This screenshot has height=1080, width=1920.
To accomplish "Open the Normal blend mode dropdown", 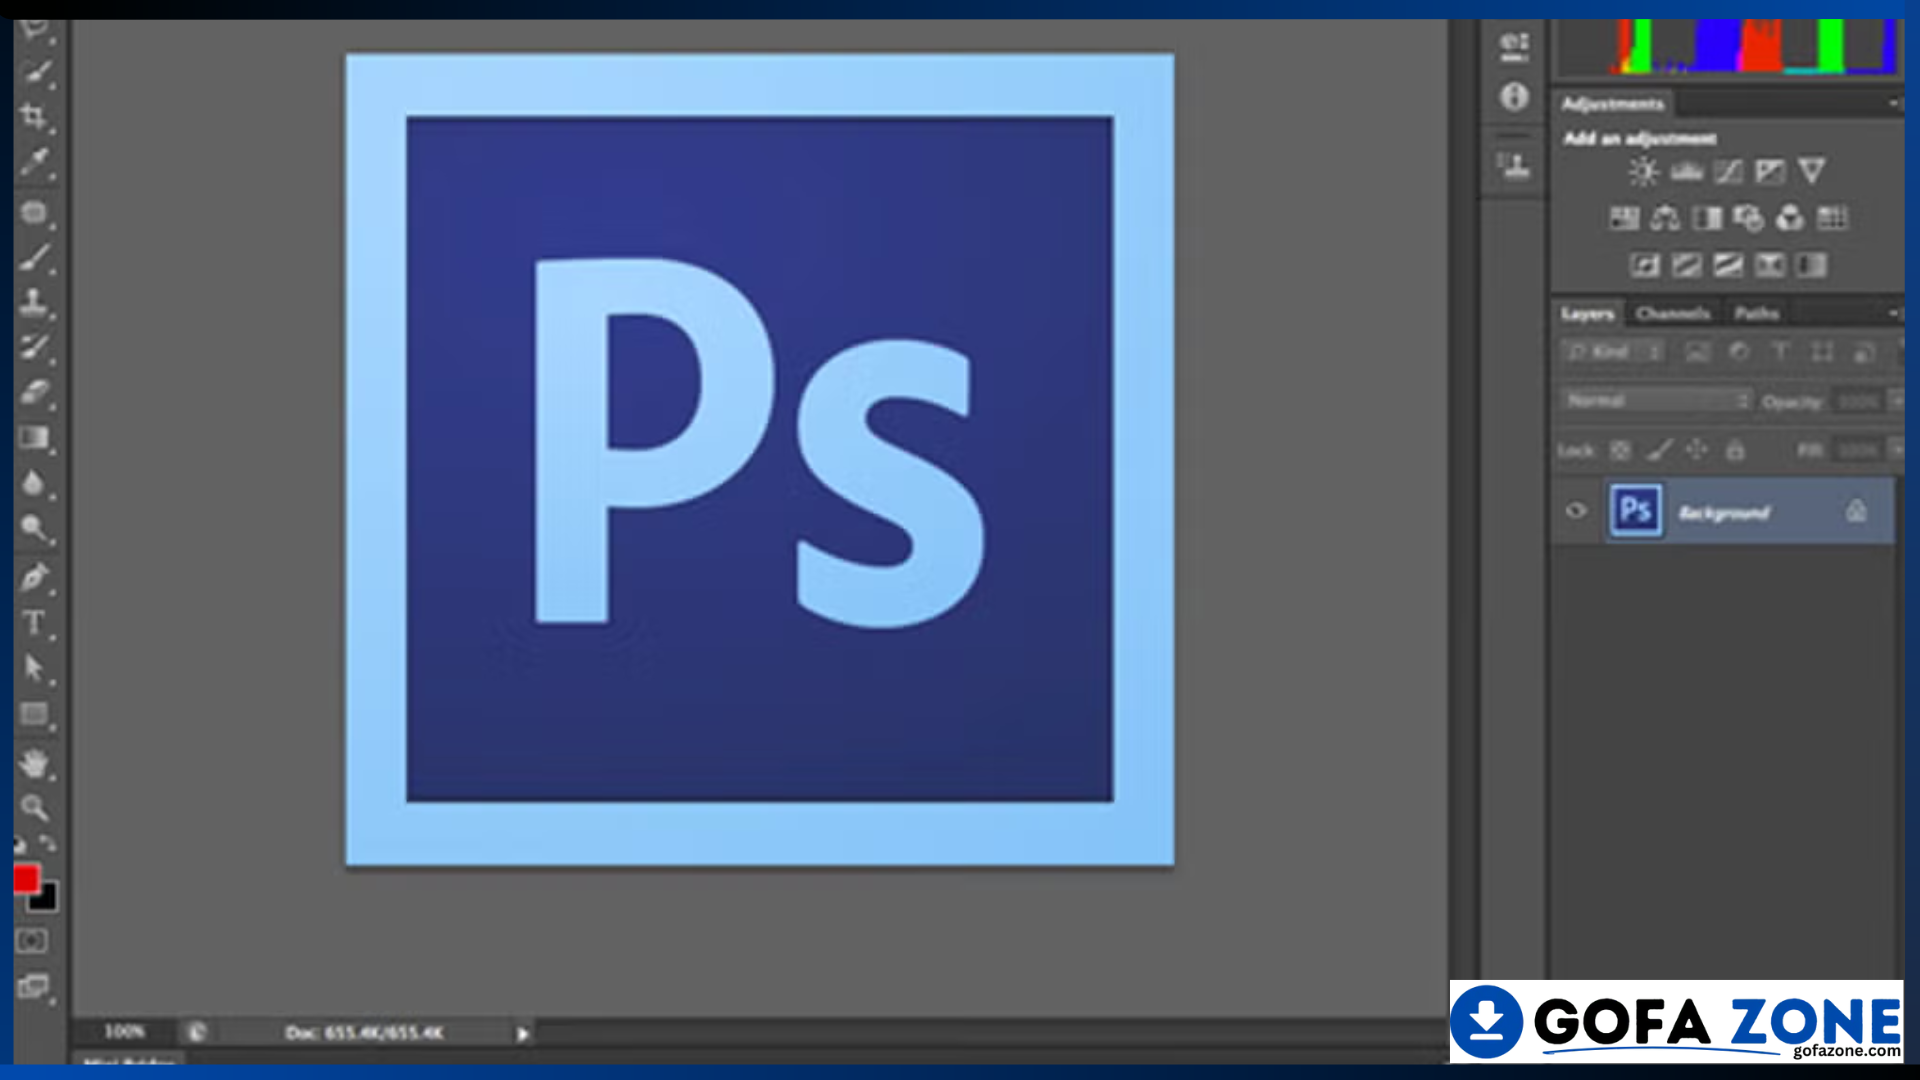I will (1656, 400).
